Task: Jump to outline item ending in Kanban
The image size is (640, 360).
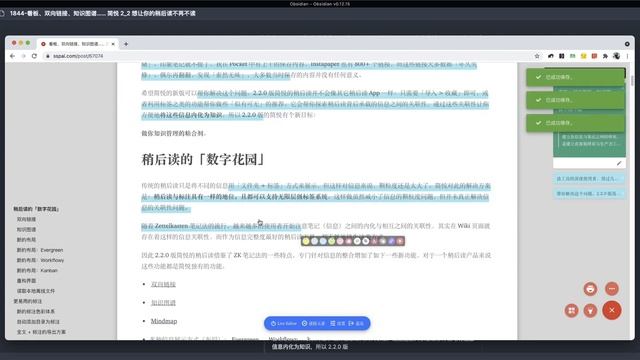Action: coord(37,270)
